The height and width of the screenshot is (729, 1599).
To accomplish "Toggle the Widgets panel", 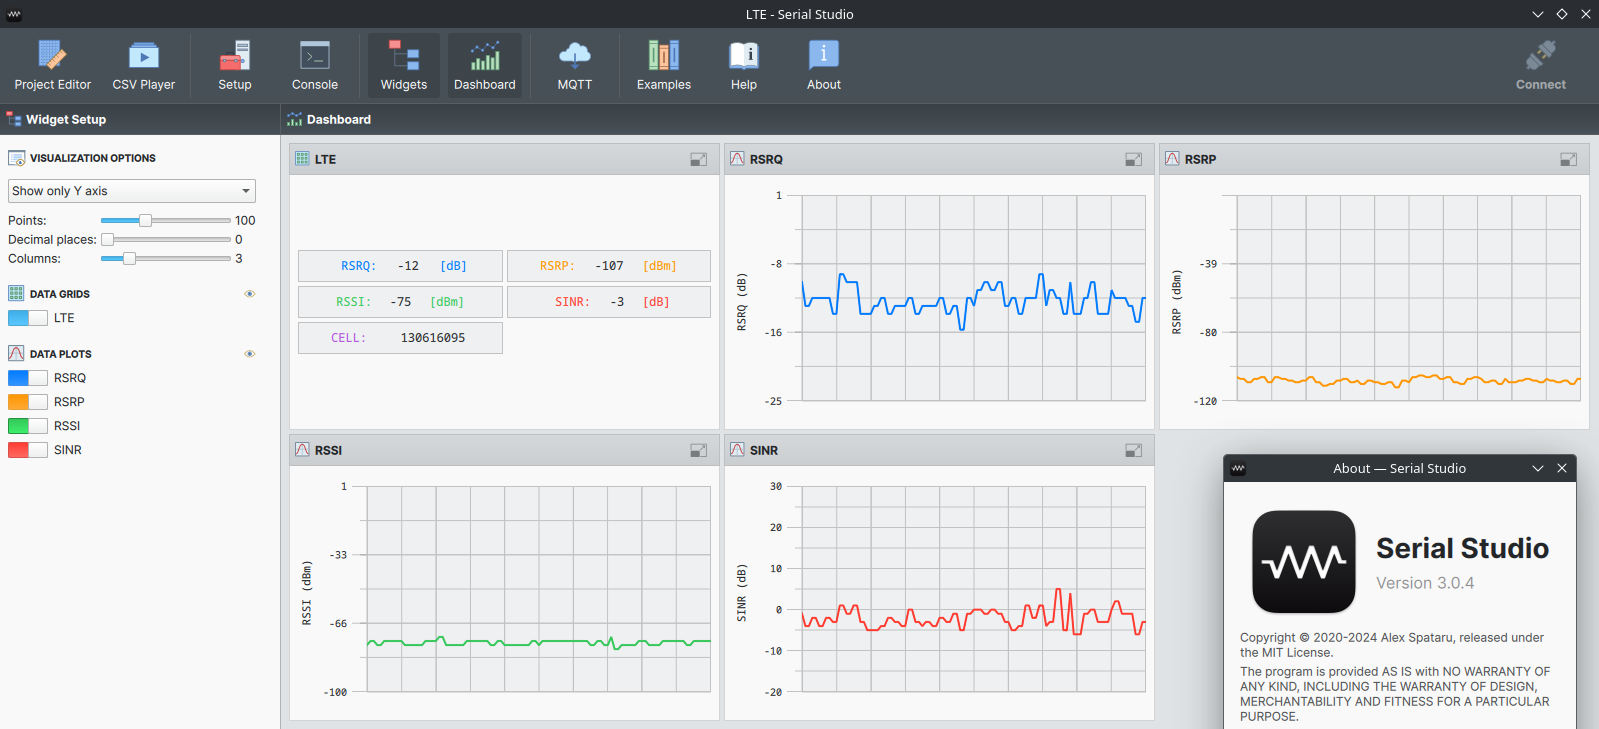I will [x=404, y=66].
